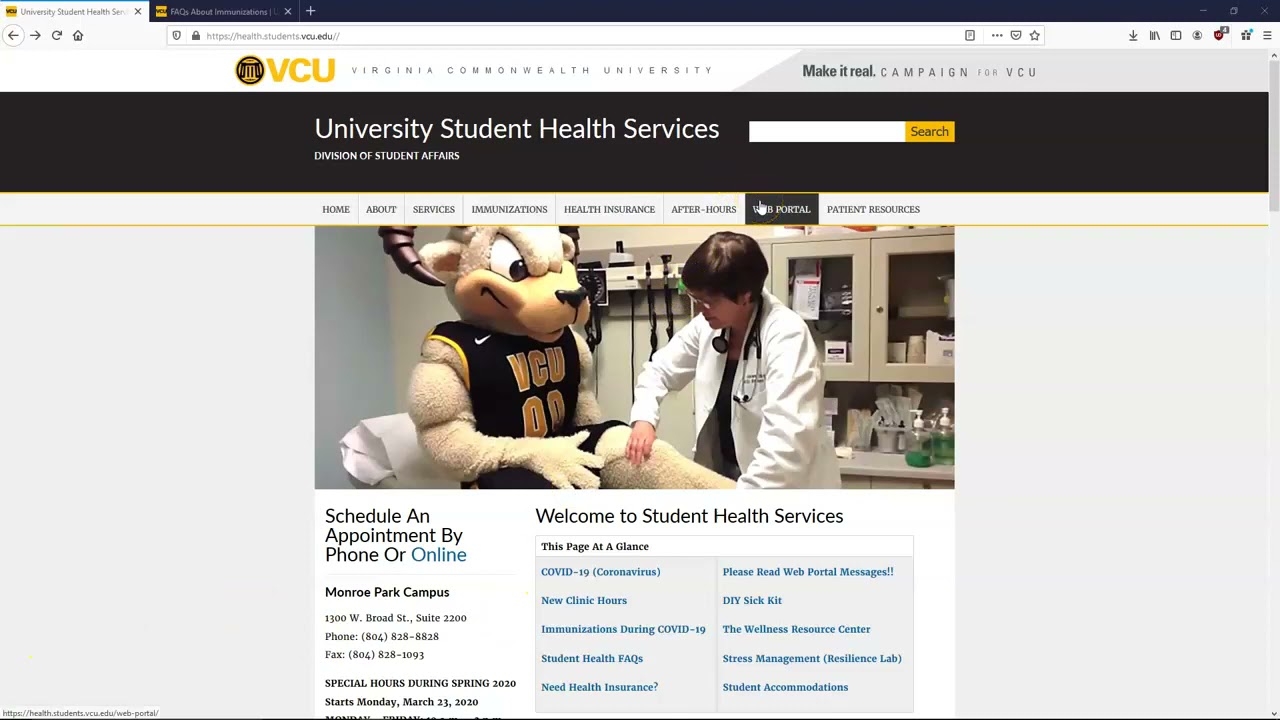Bookmark this page with the star icon
The width and height of the screenshot is (1280, 720).
tap(1035, 35)
